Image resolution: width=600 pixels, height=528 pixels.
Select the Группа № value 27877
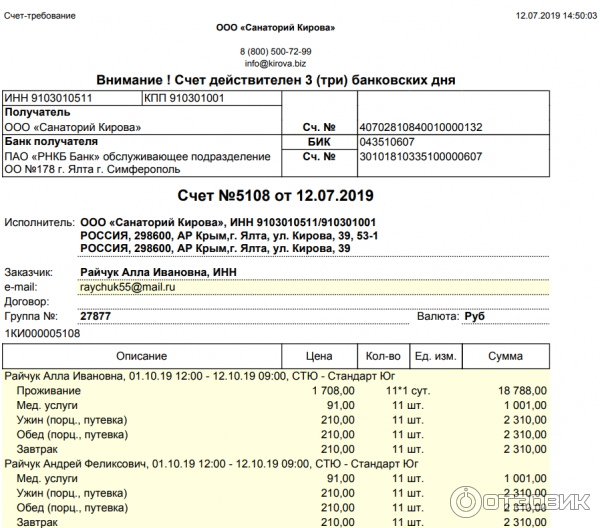(x=96, y=316)
